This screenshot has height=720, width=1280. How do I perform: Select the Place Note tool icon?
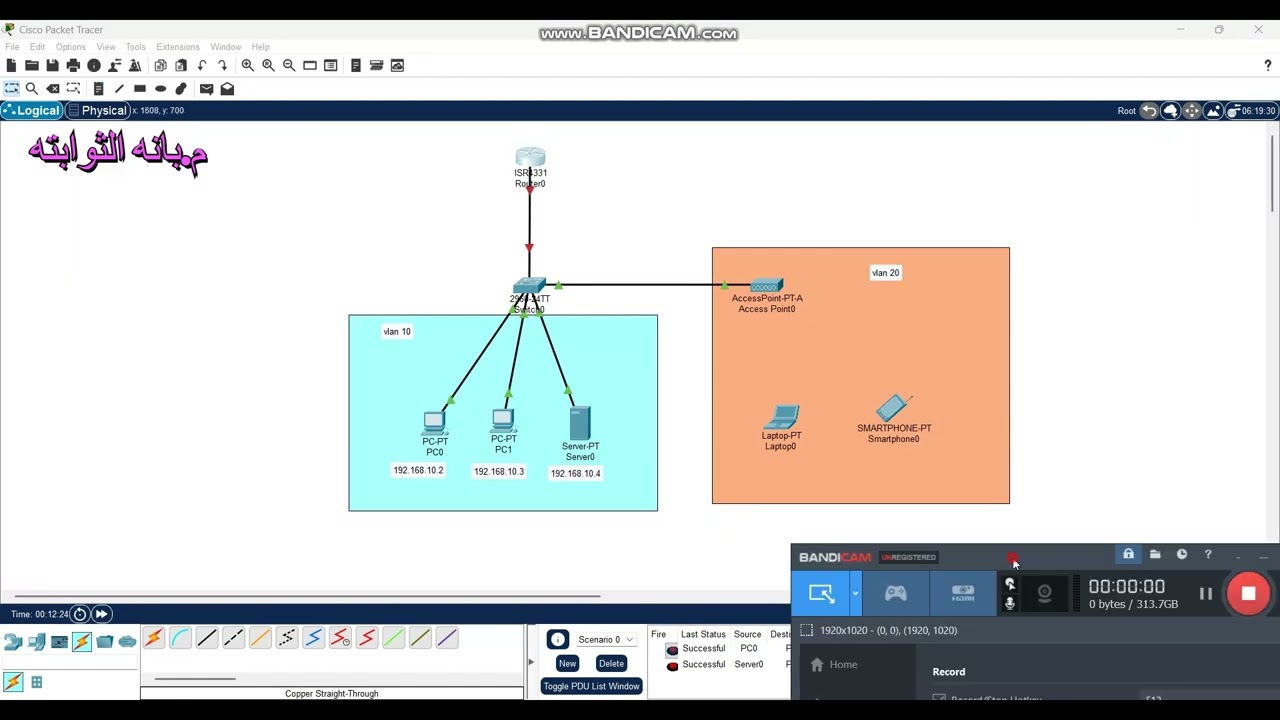tap(98, 89)
